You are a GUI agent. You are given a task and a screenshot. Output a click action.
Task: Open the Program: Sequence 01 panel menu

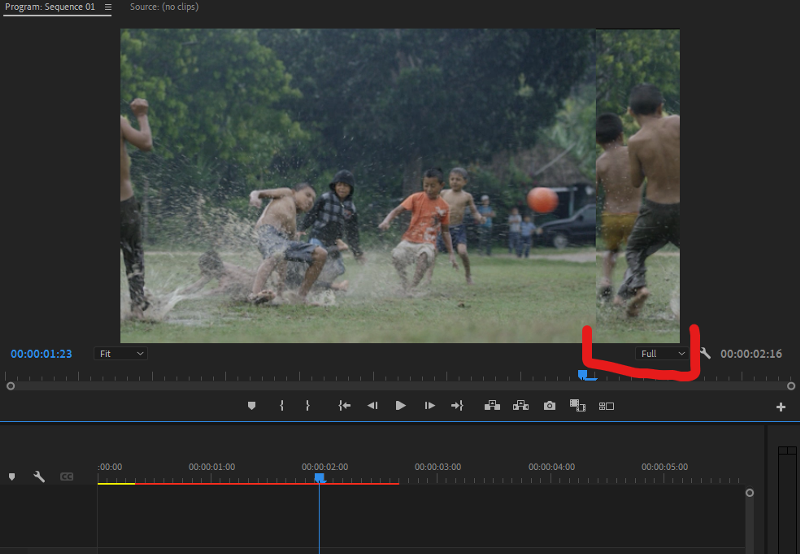tap(108, 7)
